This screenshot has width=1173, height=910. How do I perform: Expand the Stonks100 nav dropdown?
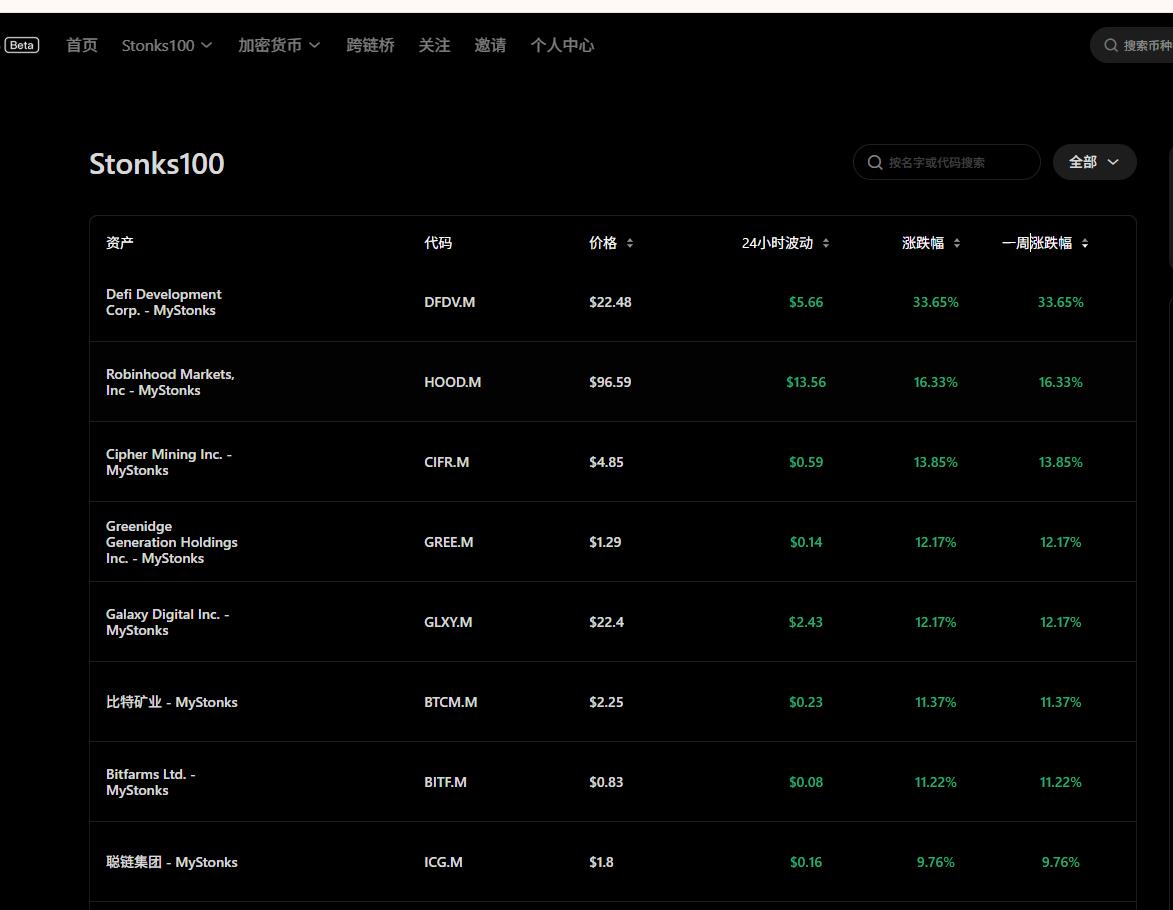[167, 46]
